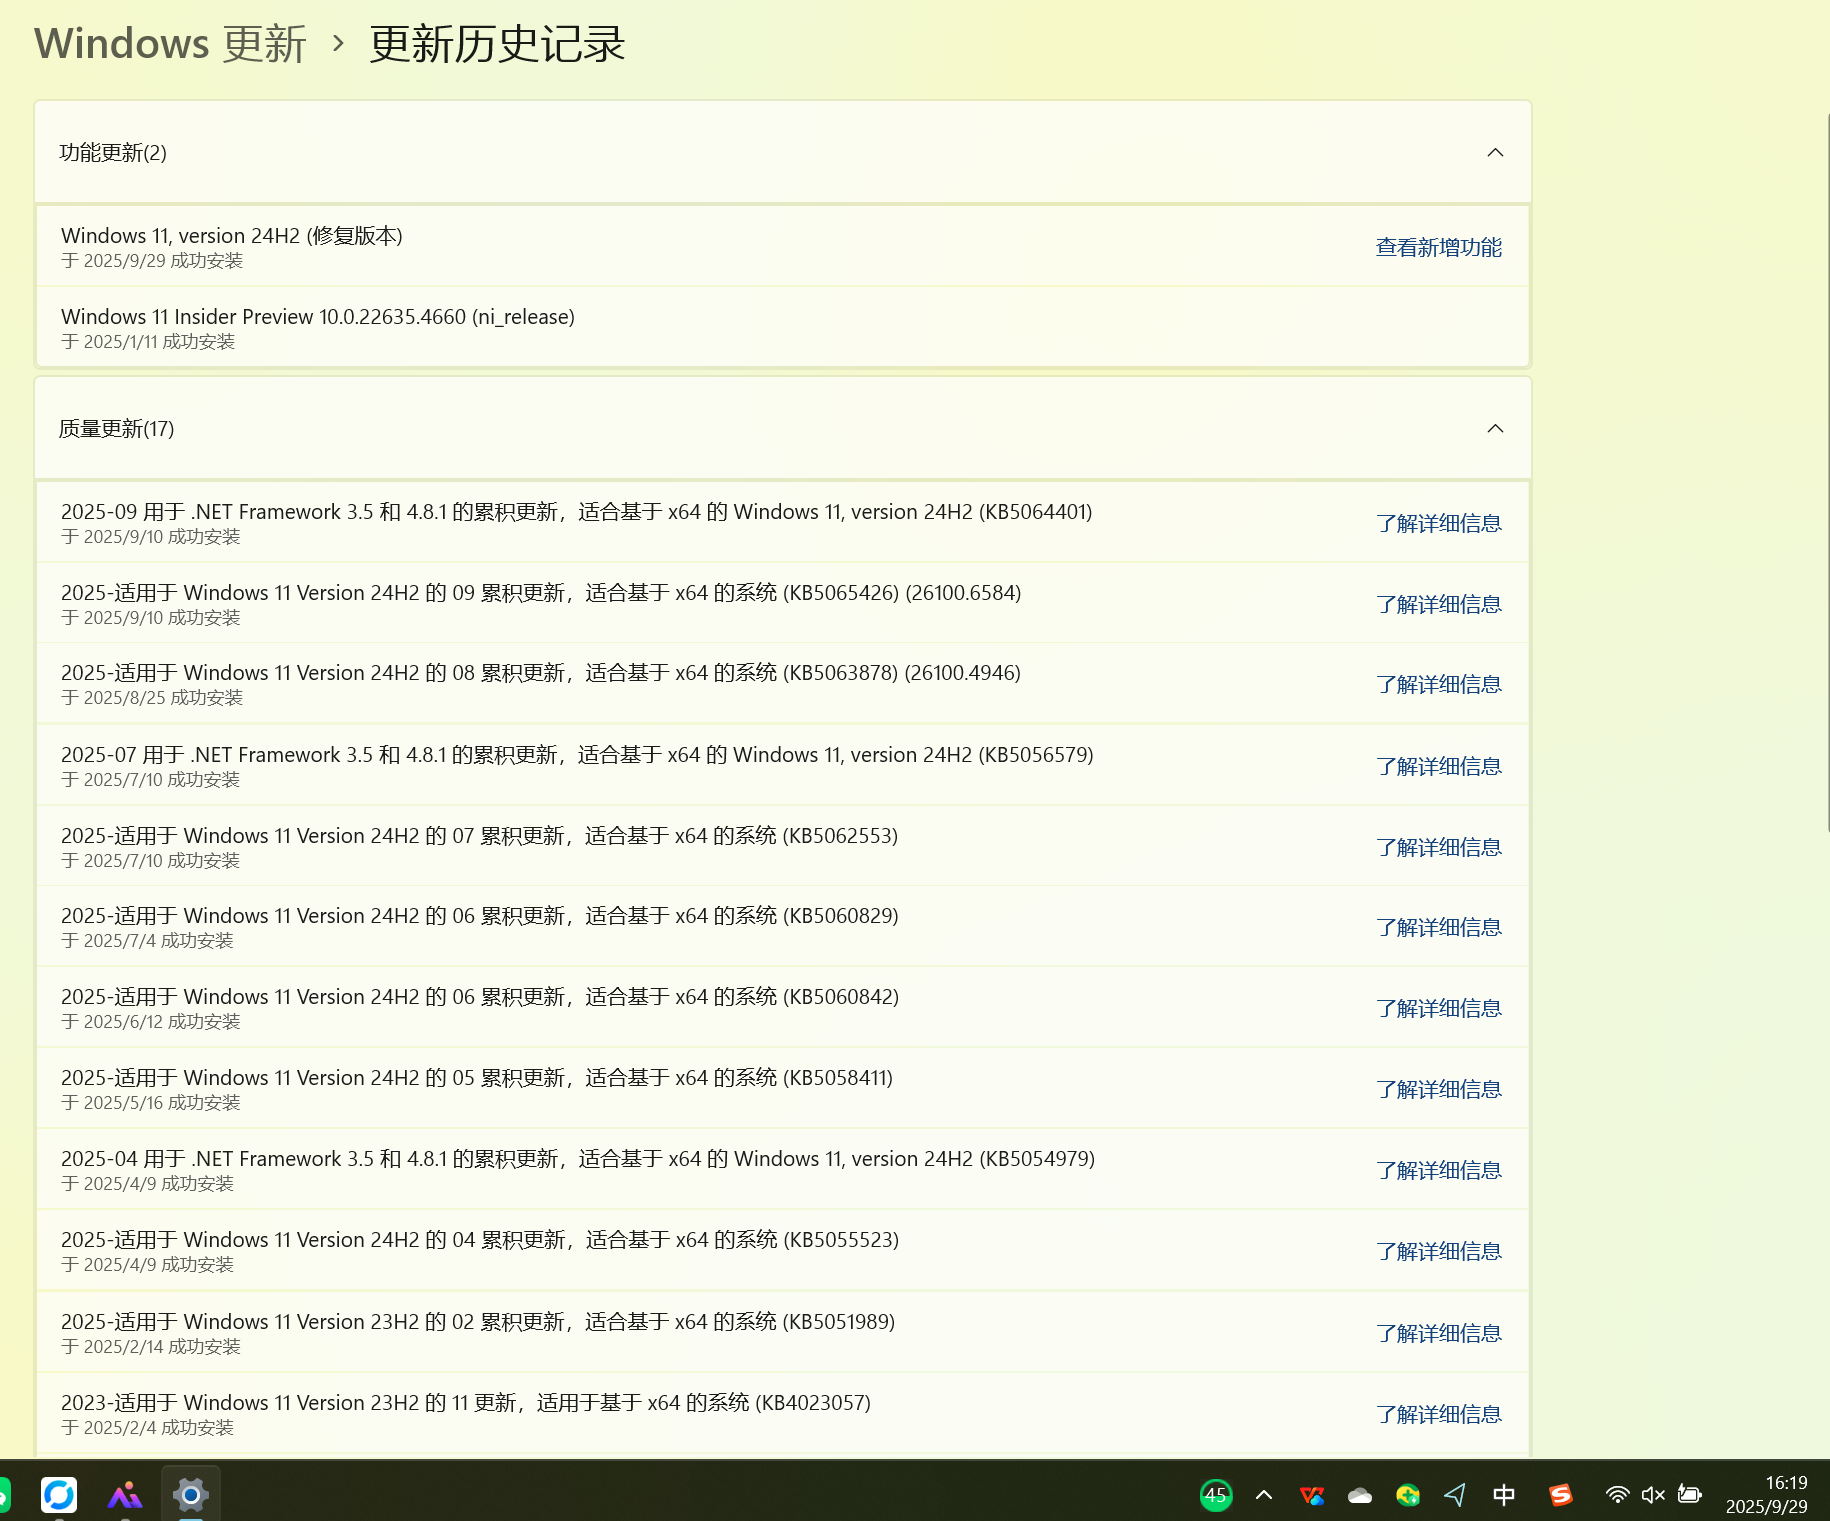Image resolution: width=1830 pixels, height=1521 pixels.
Task: Open 了解详细信息 for KB5063878
Action: pyautogui.click(x=1438, y=684)
